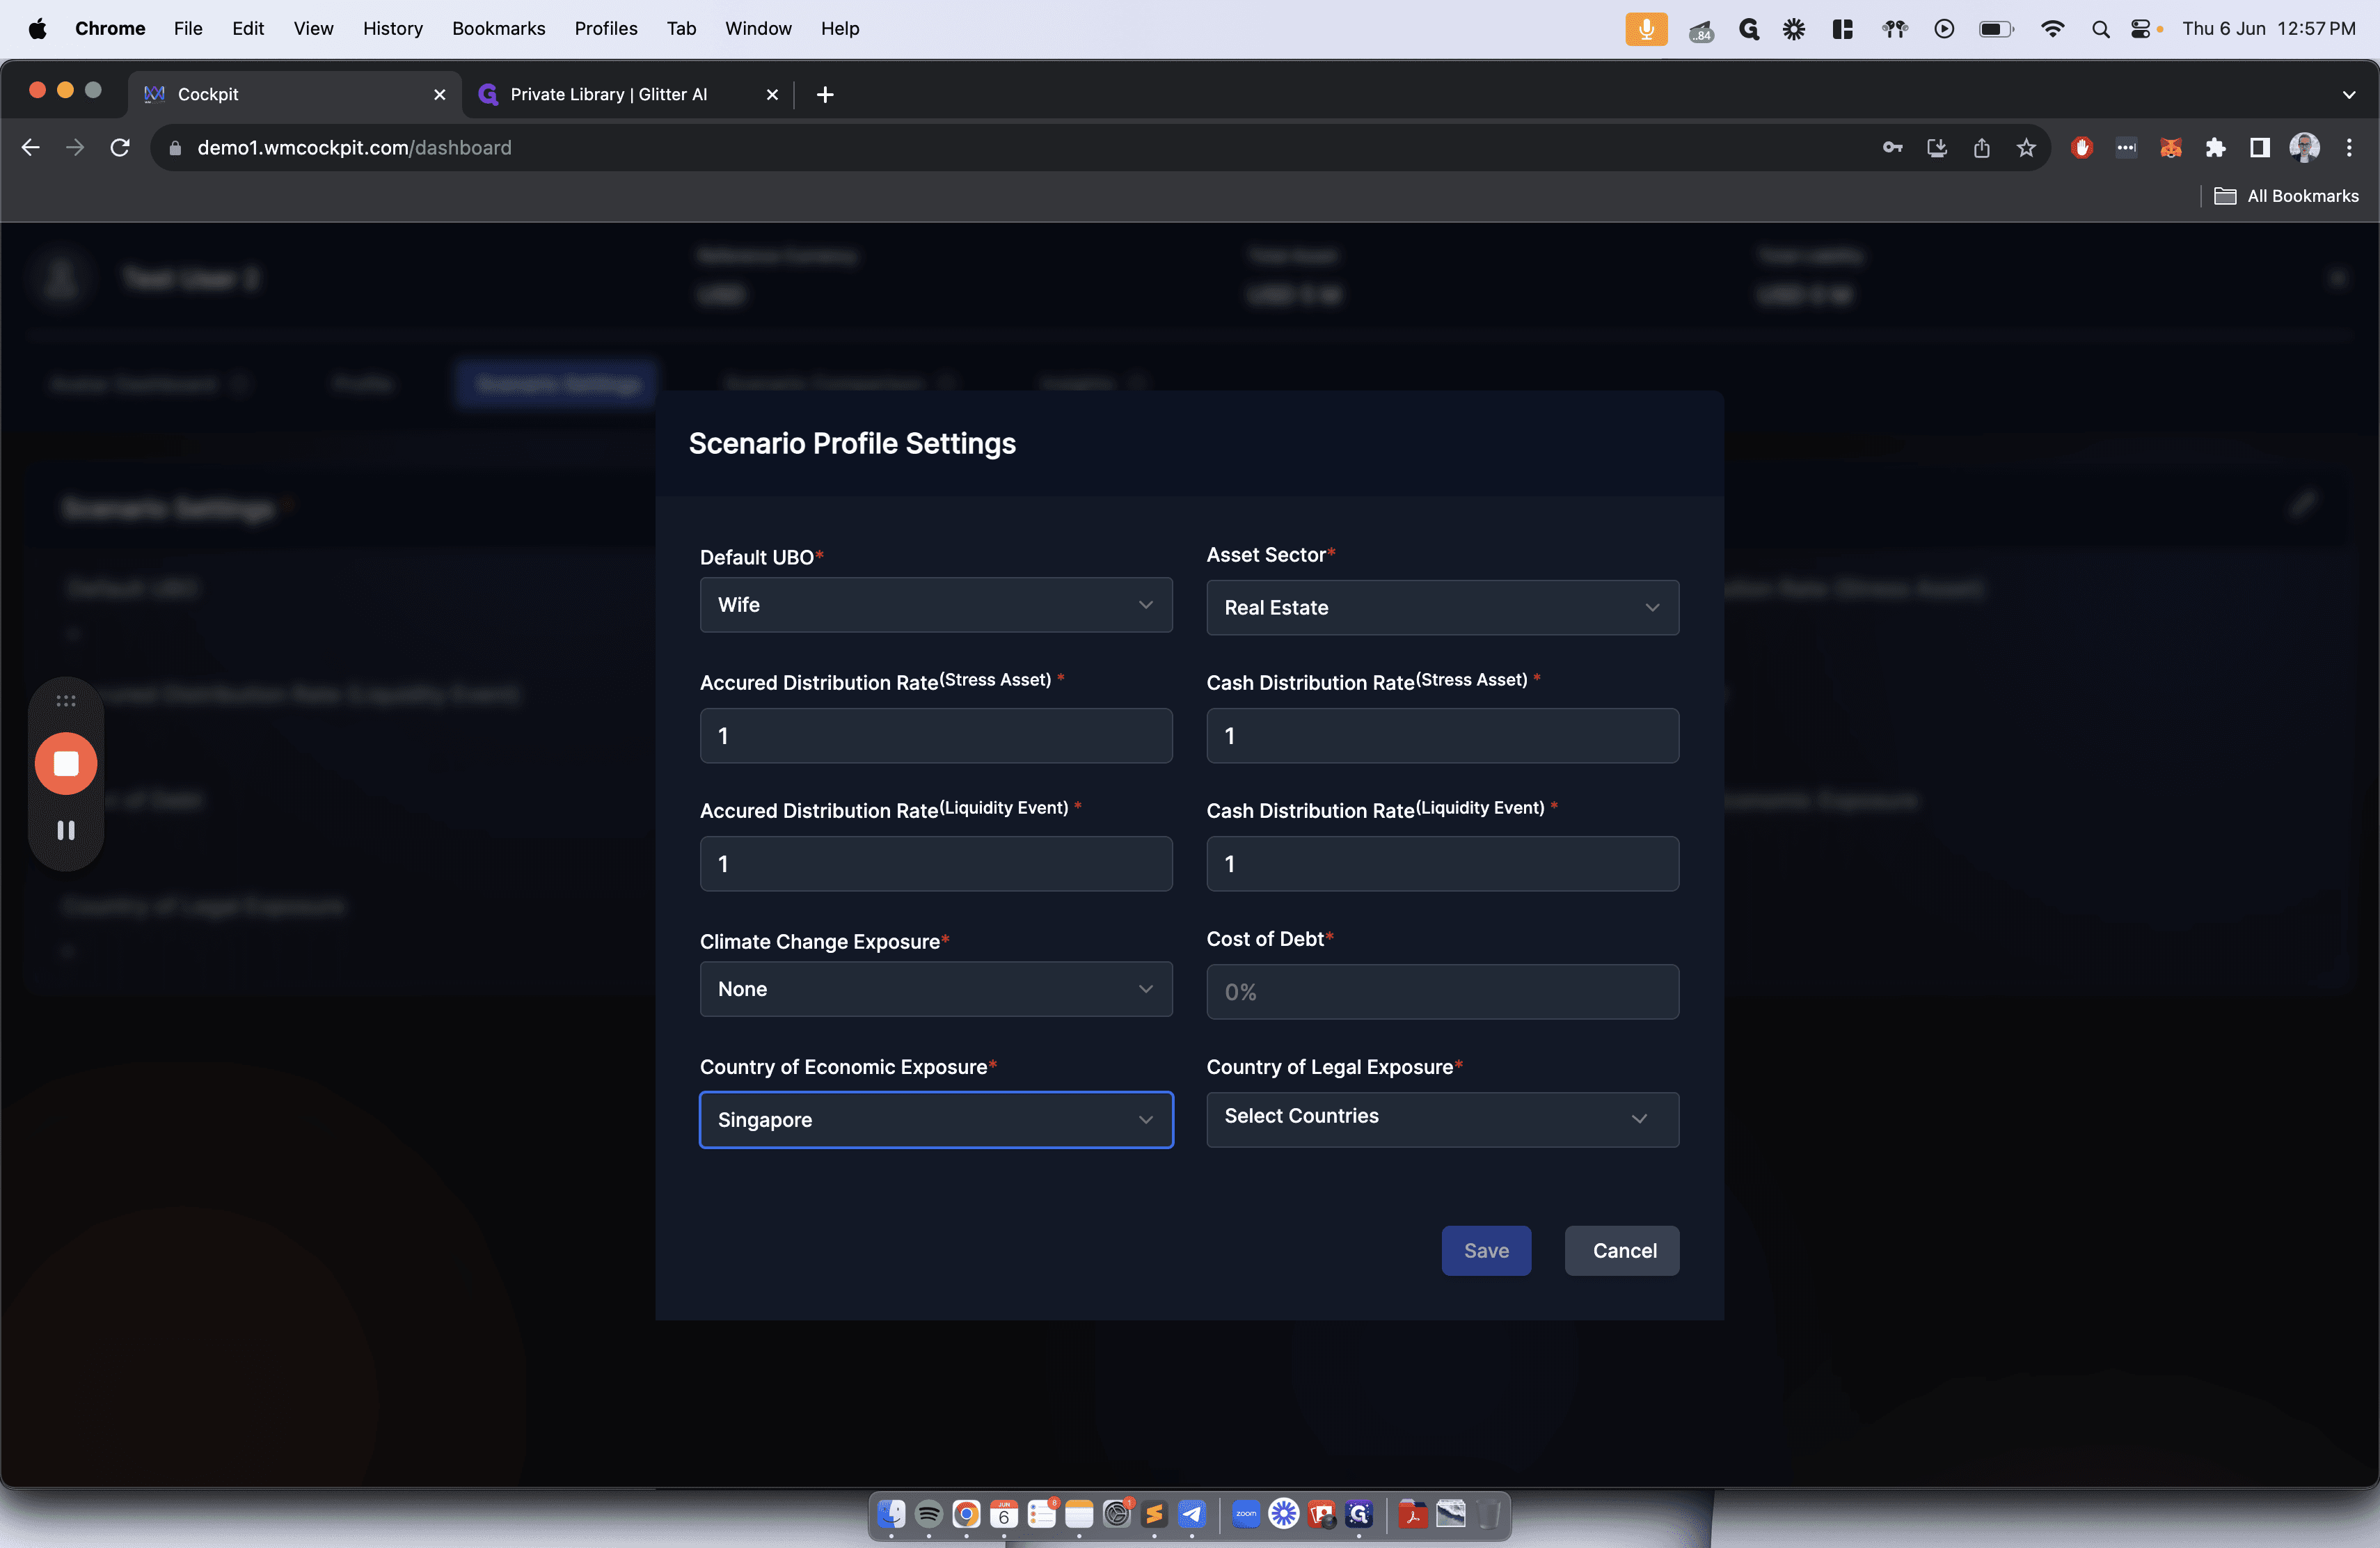The height and width of the screenshot is (1548, 2380).
Task: Bookmark this page with the star icon
Action: pos(2026,148)
